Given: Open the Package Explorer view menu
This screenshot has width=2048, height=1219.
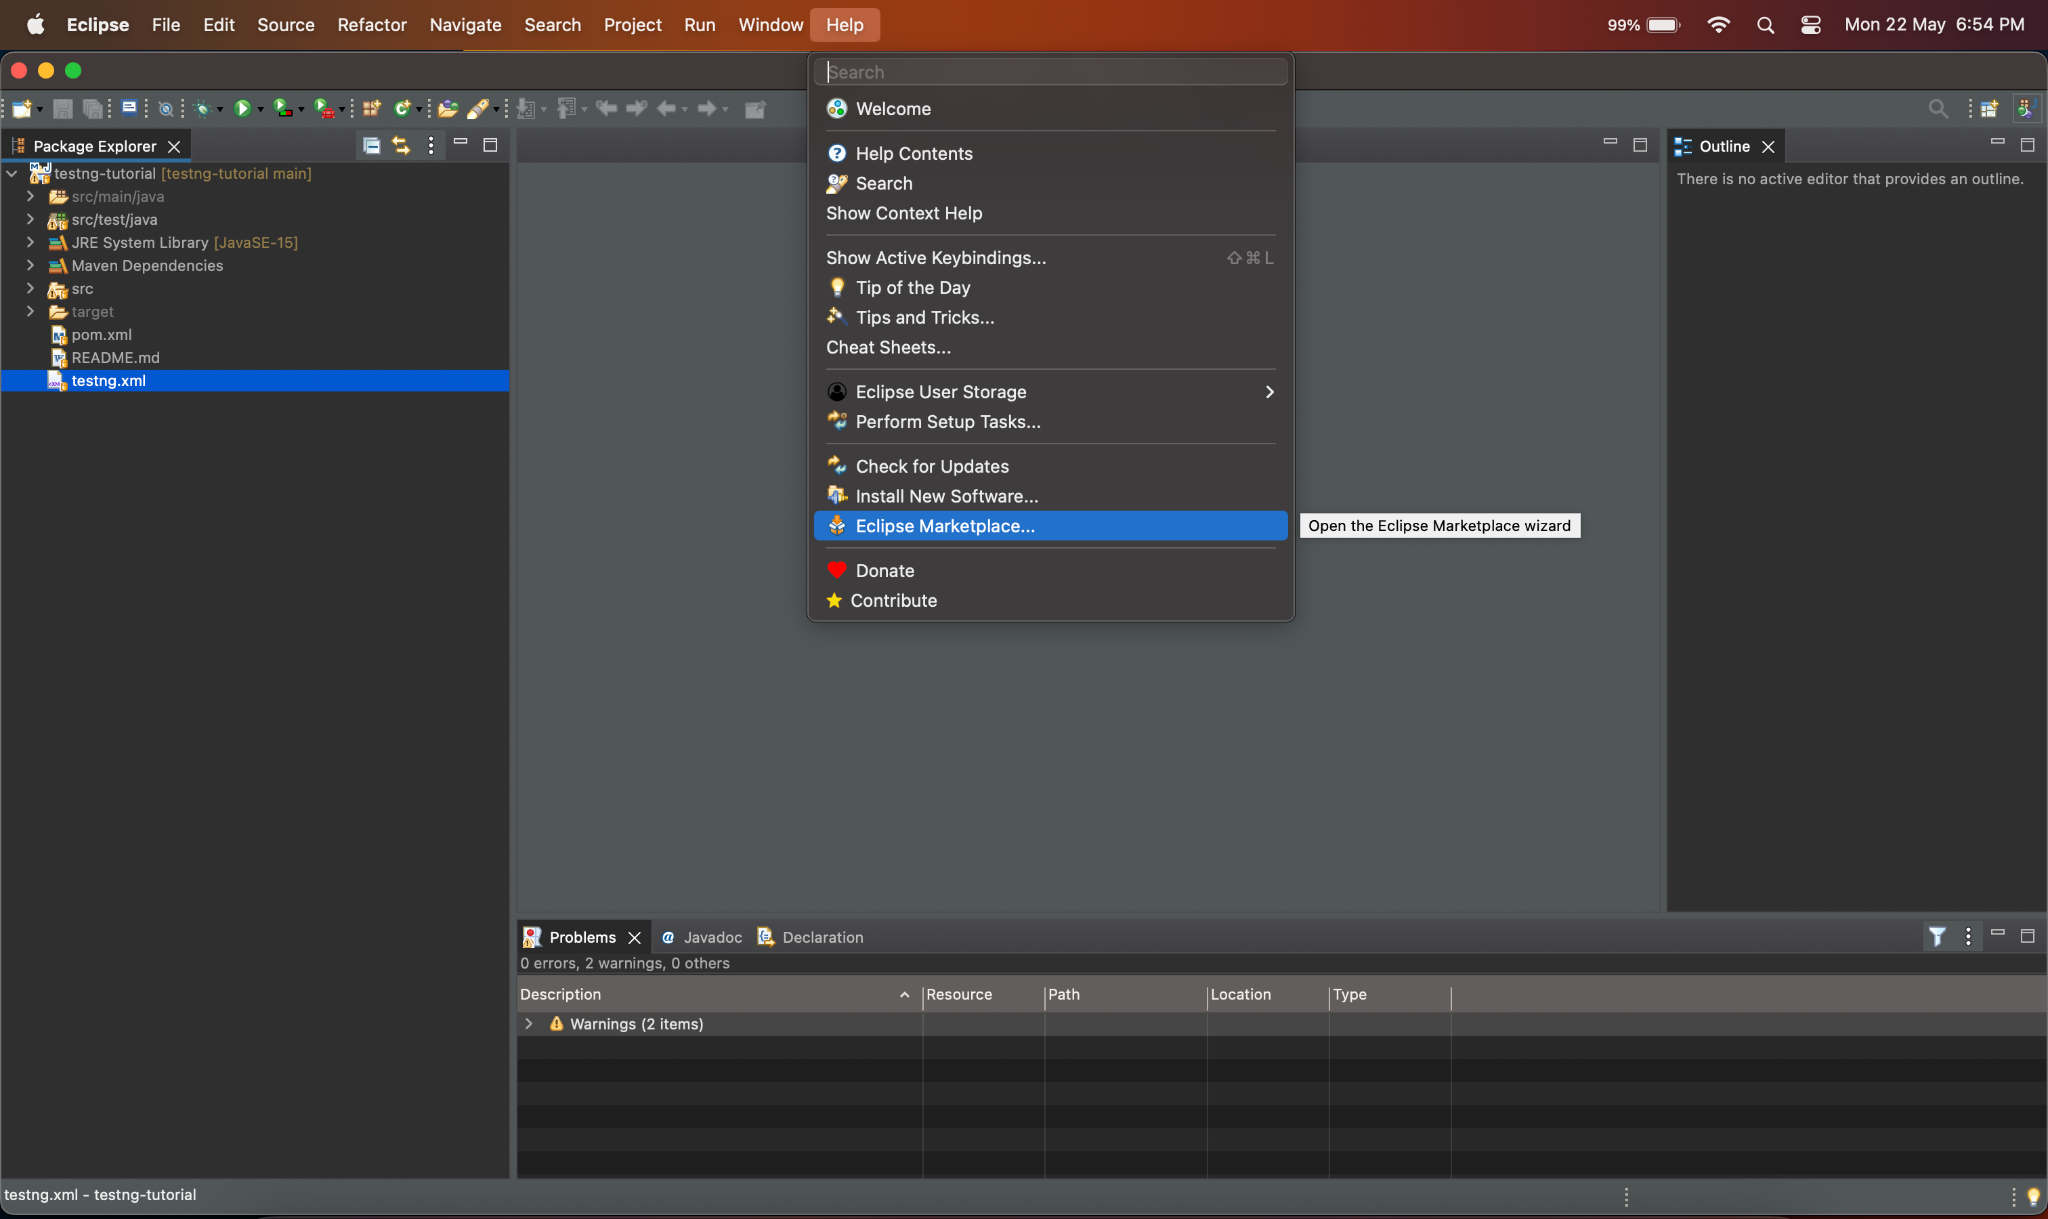Looking at the screenshot, I should point(430,145).
